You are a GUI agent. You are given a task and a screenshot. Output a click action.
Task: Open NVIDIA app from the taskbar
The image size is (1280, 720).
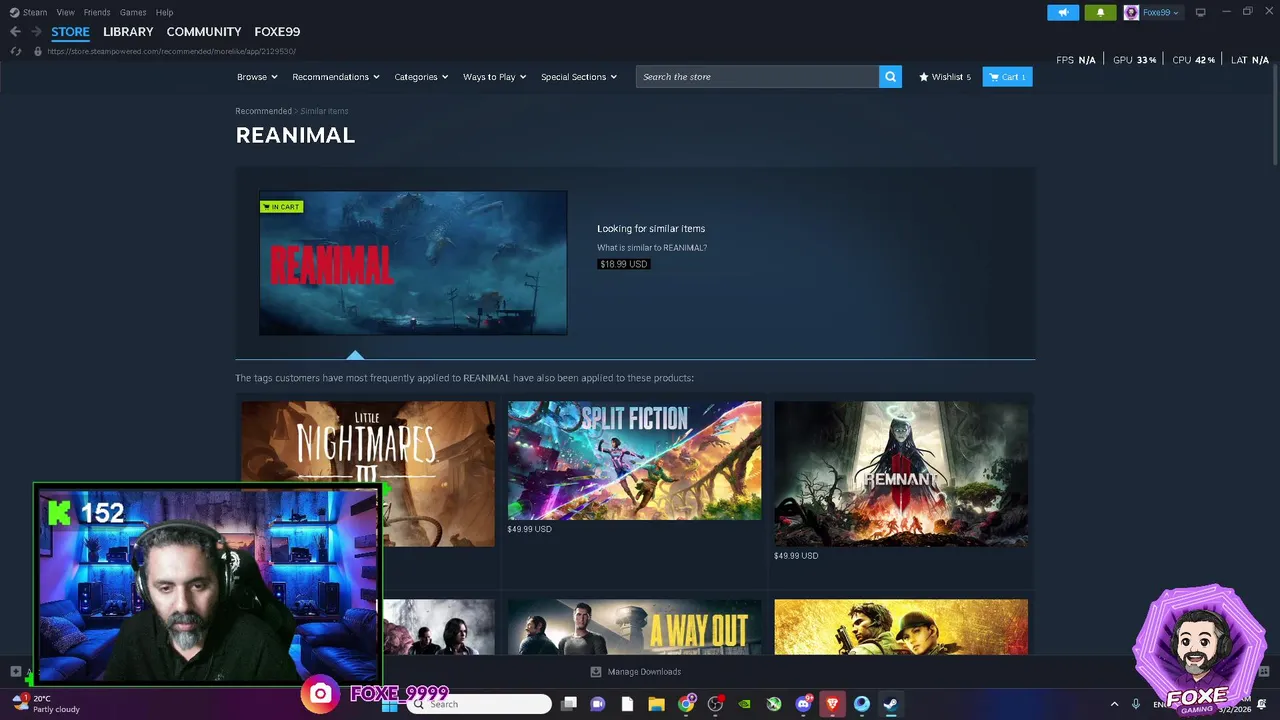click(744, 704)
